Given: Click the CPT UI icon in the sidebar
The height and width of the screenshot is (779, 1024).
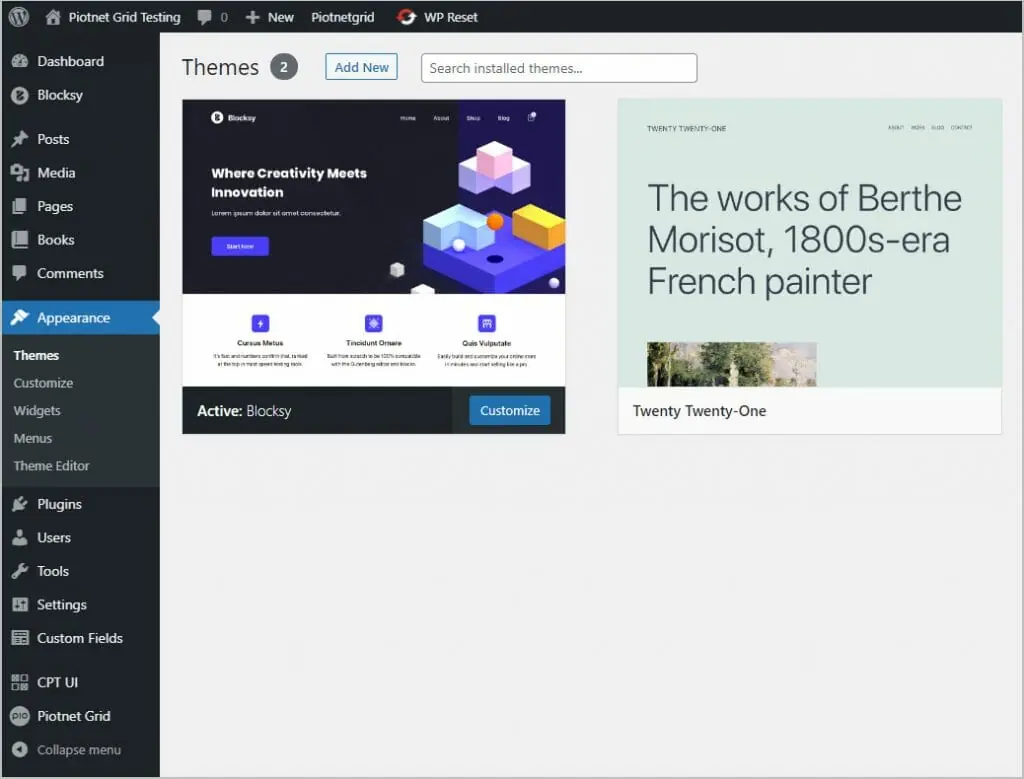Looking at the screenshot, I should coord(21,682).
